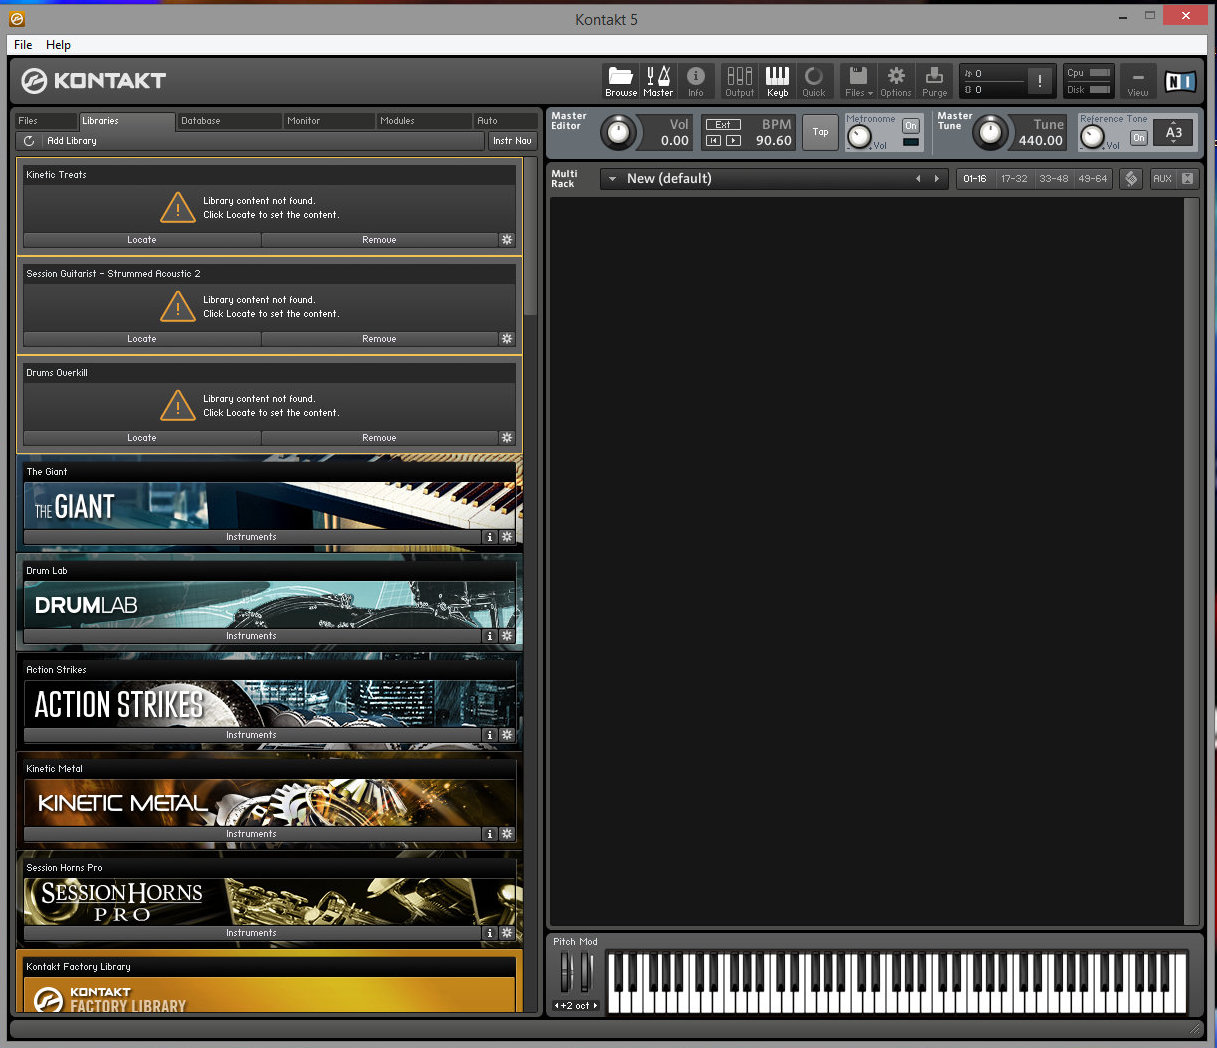Open gear settings for The Giant library
Image resolution: width=1217 pixels, height=1048 pixels.
point(507,537)
